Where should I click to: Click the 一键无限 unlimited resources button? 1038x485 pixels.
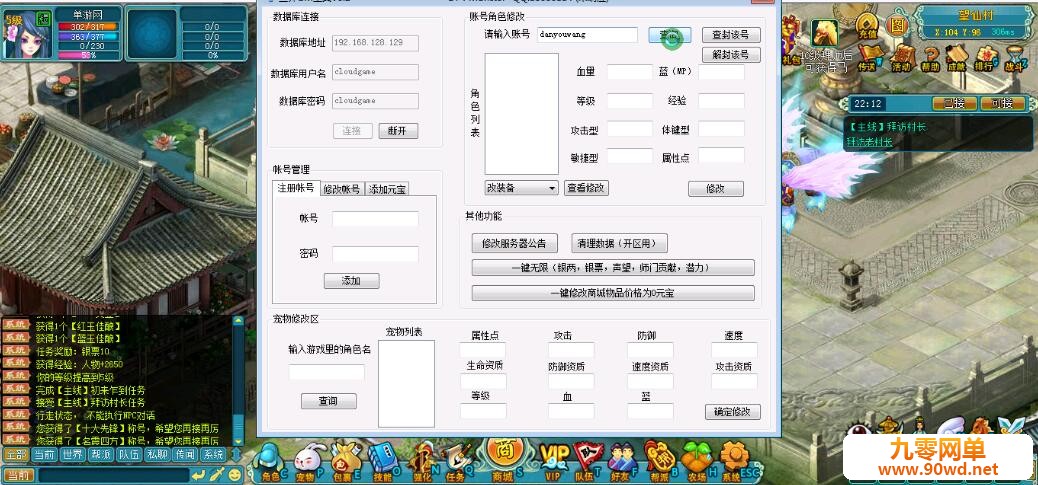coord(613,267)
